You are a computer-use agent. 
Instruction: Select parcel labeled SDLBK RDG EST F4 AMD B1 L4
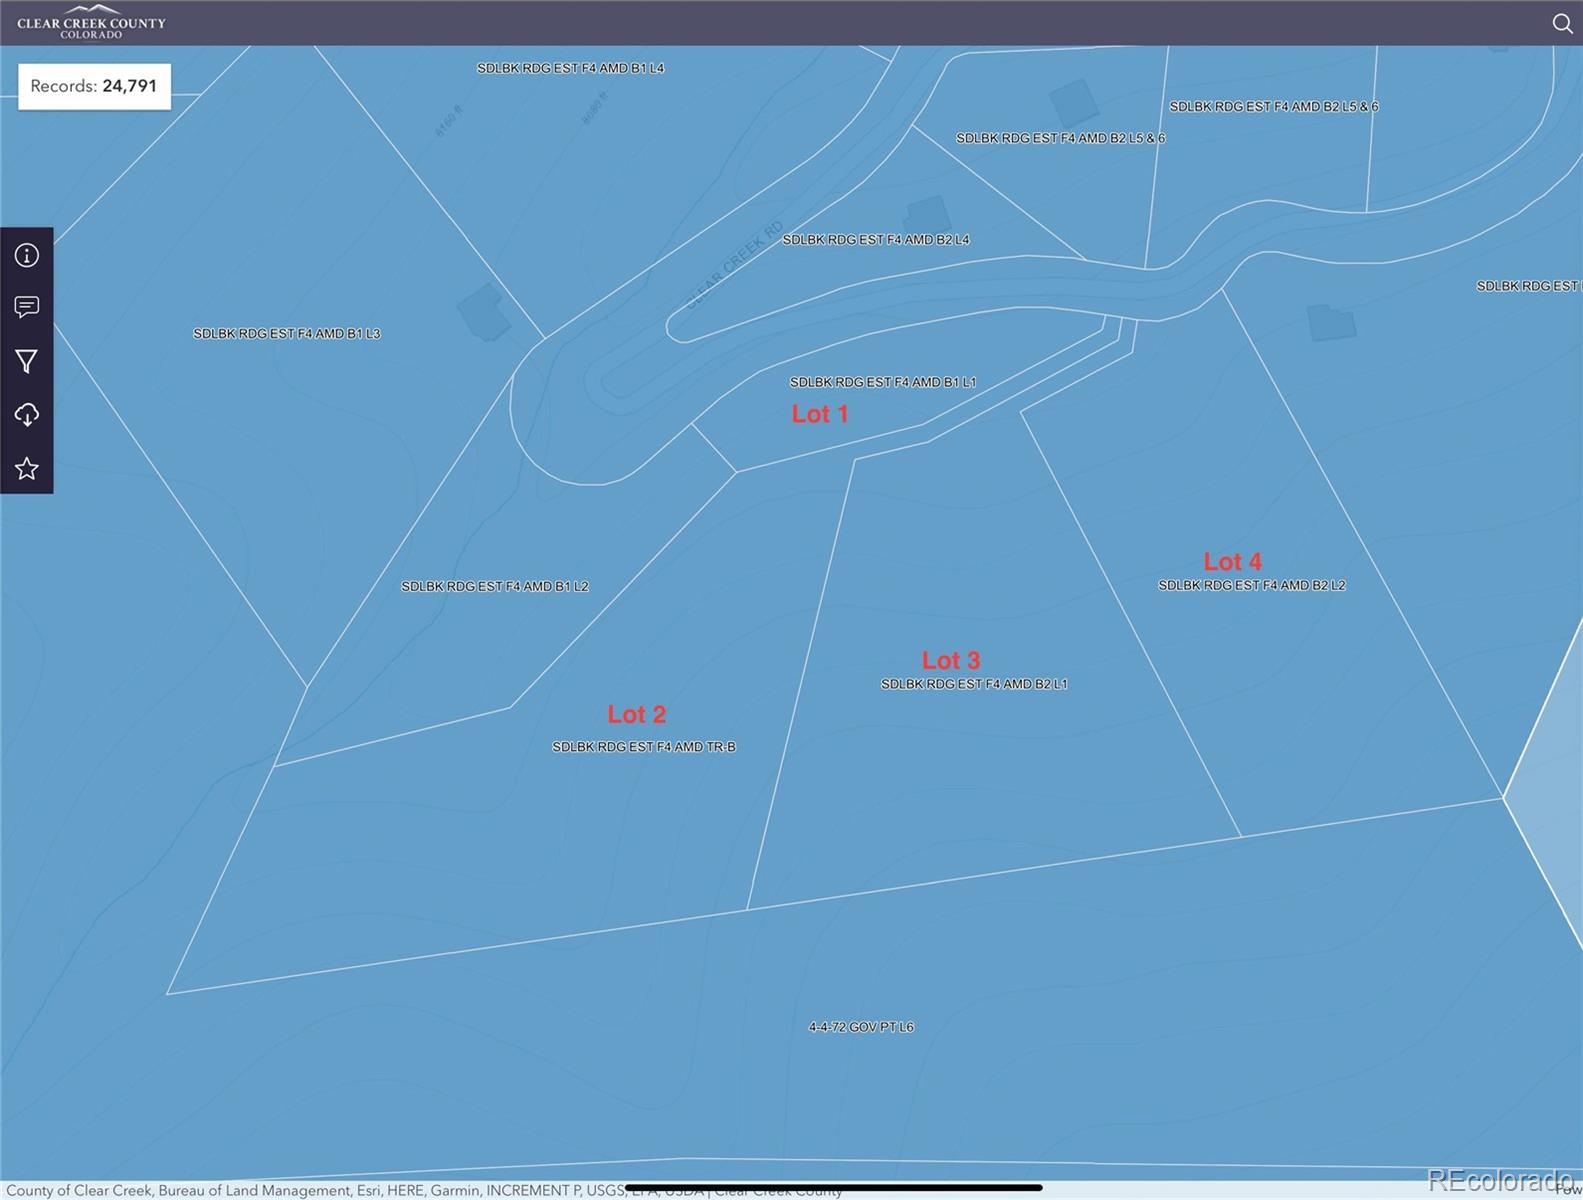click(570, 68)
